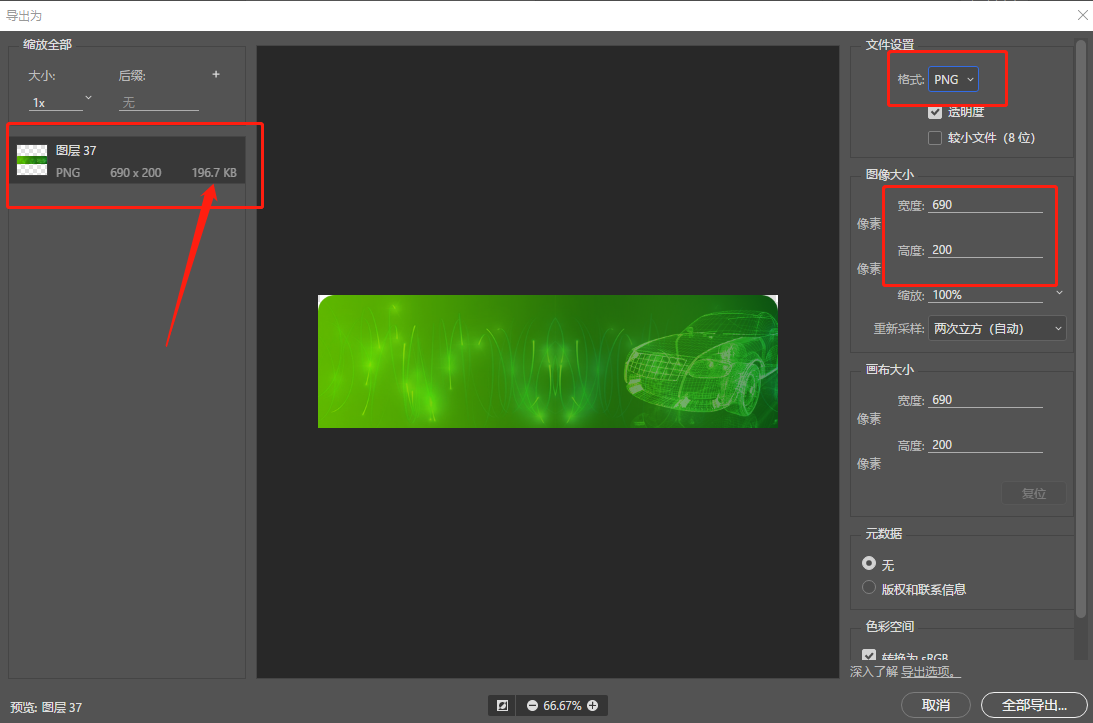
Task: Open the 缩放 percentage dropdown arrow
Action: [1059, 294]
